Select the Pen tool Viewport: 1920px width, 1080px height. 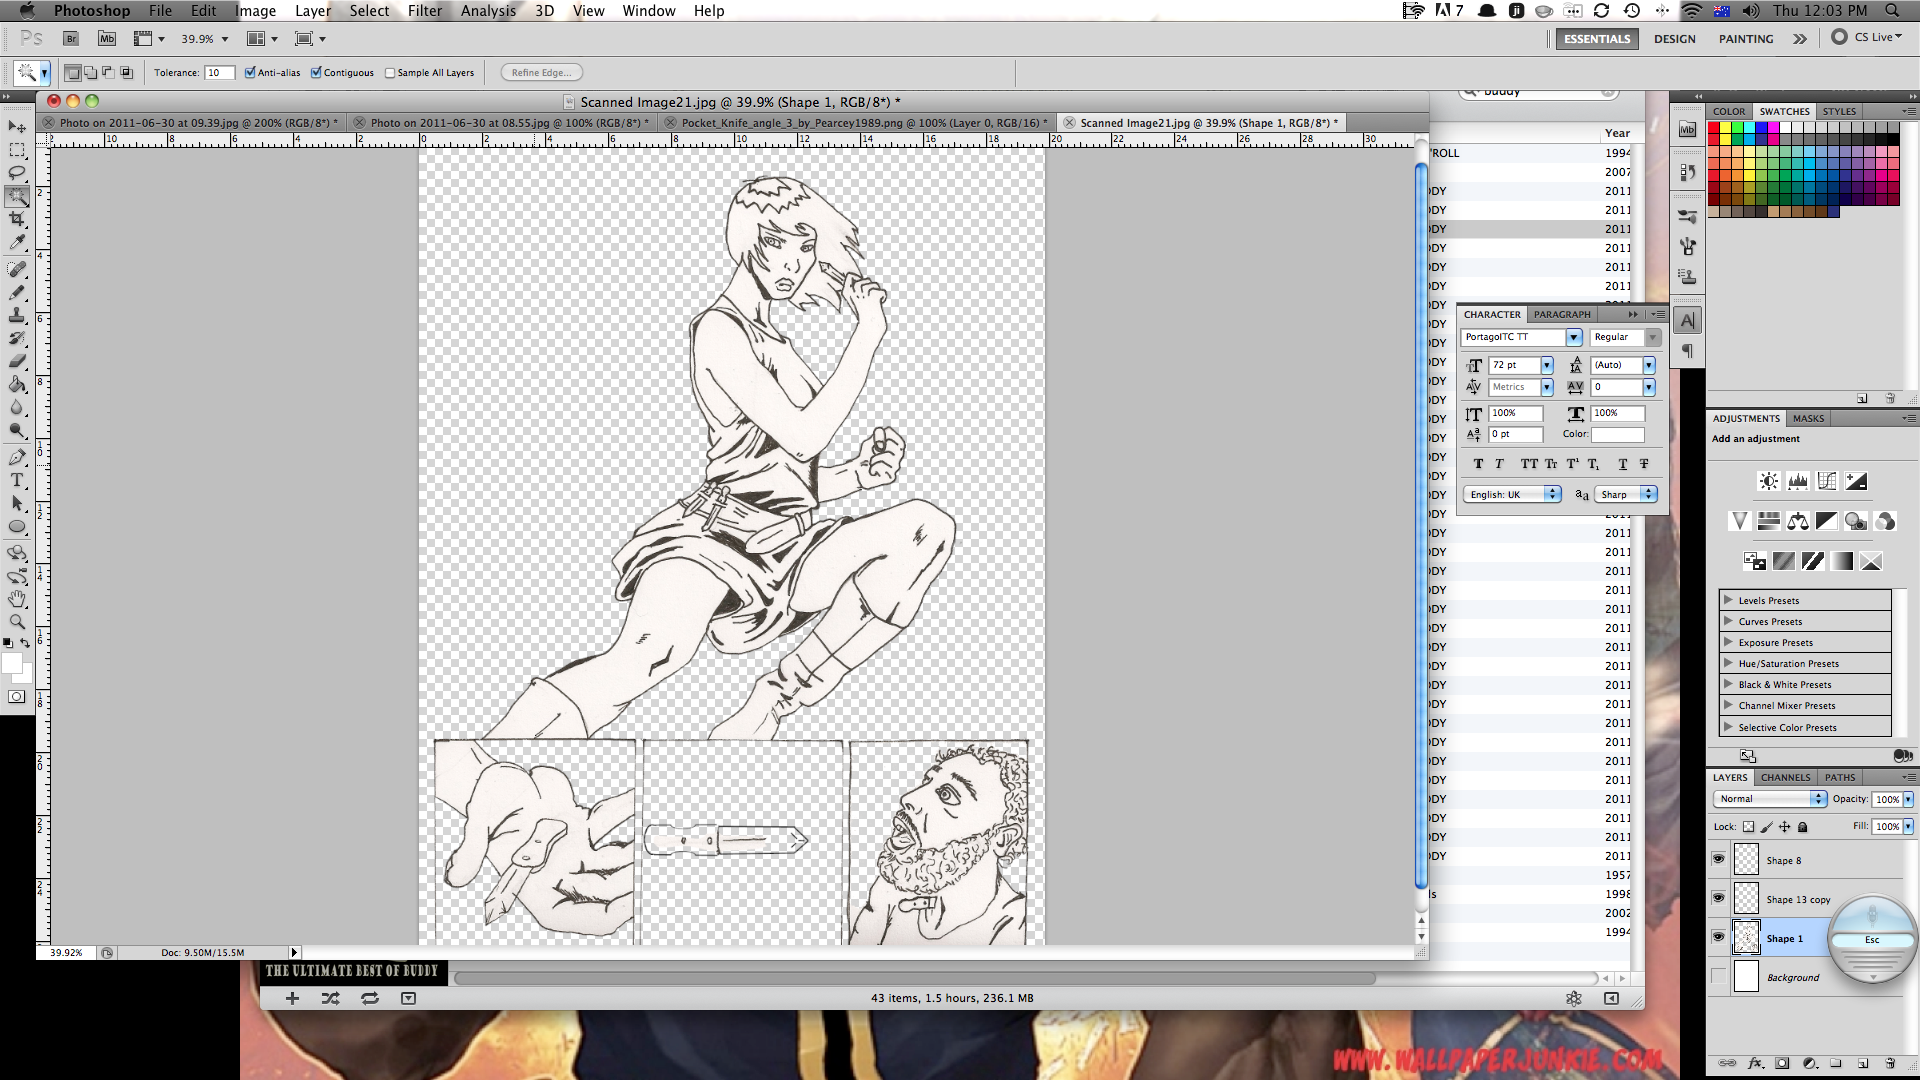pos(17,457)
